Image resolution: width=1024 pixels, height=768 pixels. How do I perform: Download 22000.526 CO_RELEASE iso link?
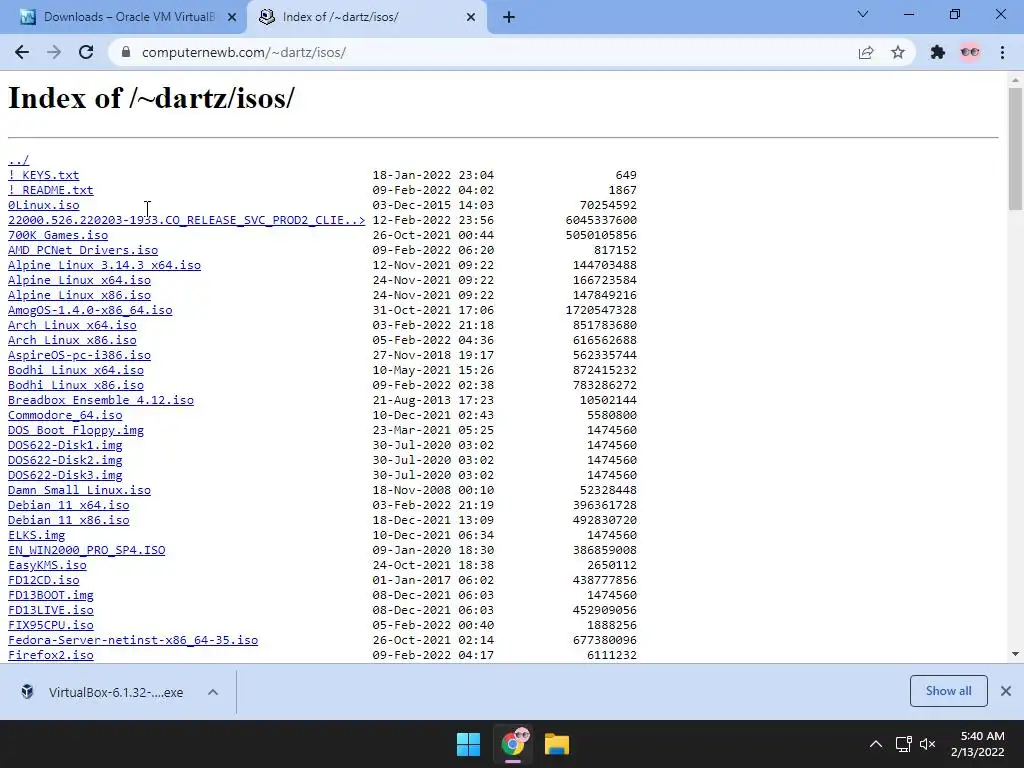pos(186,220)
